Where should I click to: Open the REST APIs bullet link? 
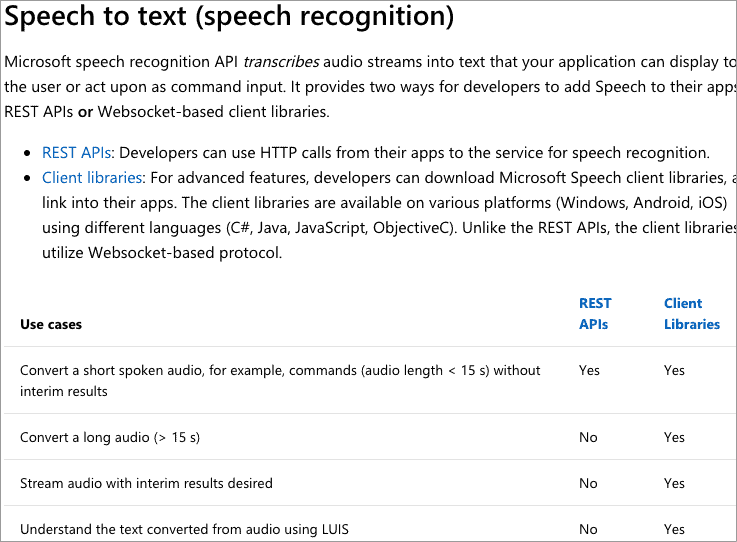coord(77,153)
